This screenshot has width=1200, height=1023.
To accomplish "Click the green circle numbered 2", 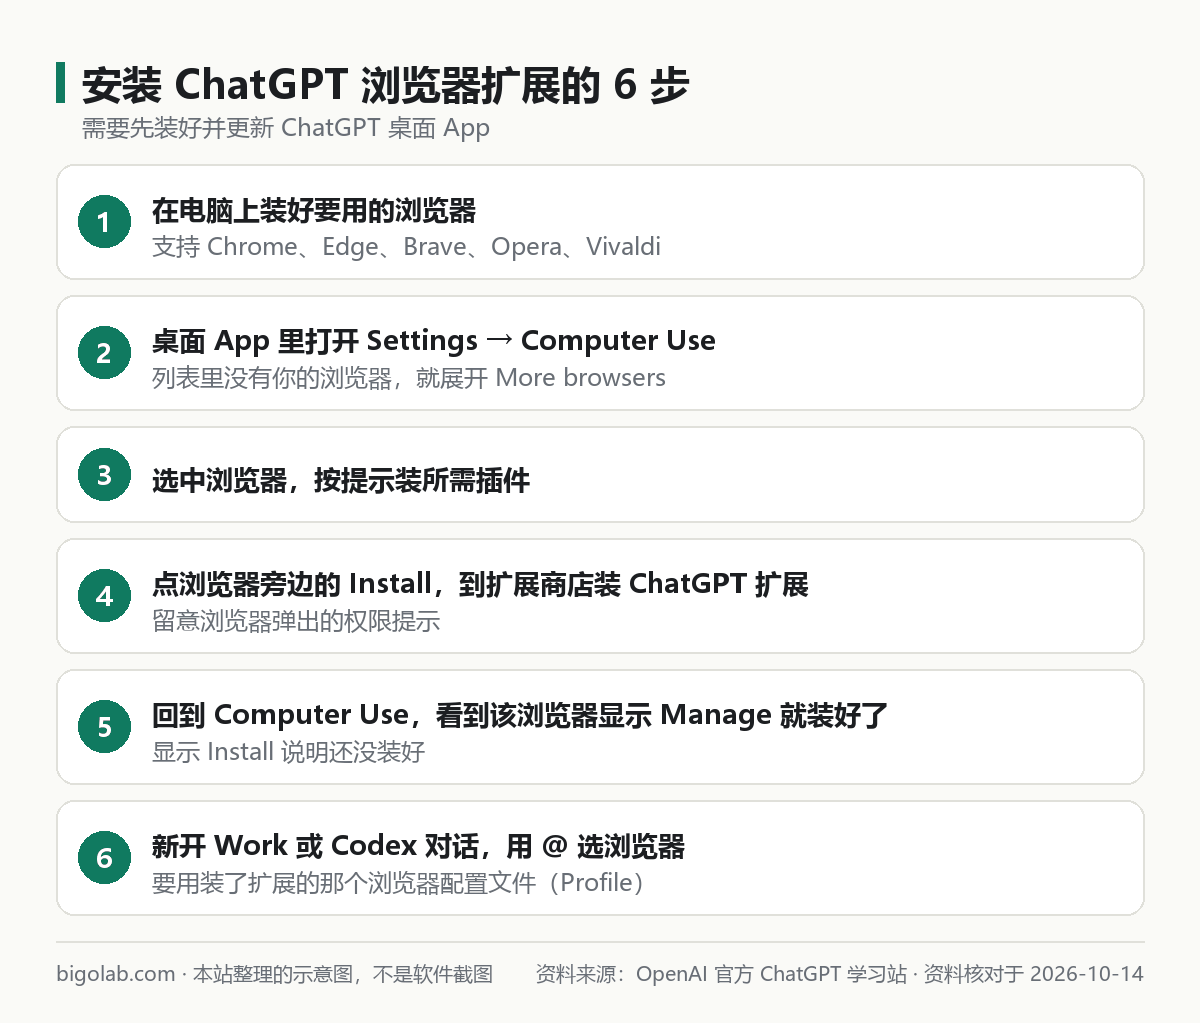I will (104, 353).
